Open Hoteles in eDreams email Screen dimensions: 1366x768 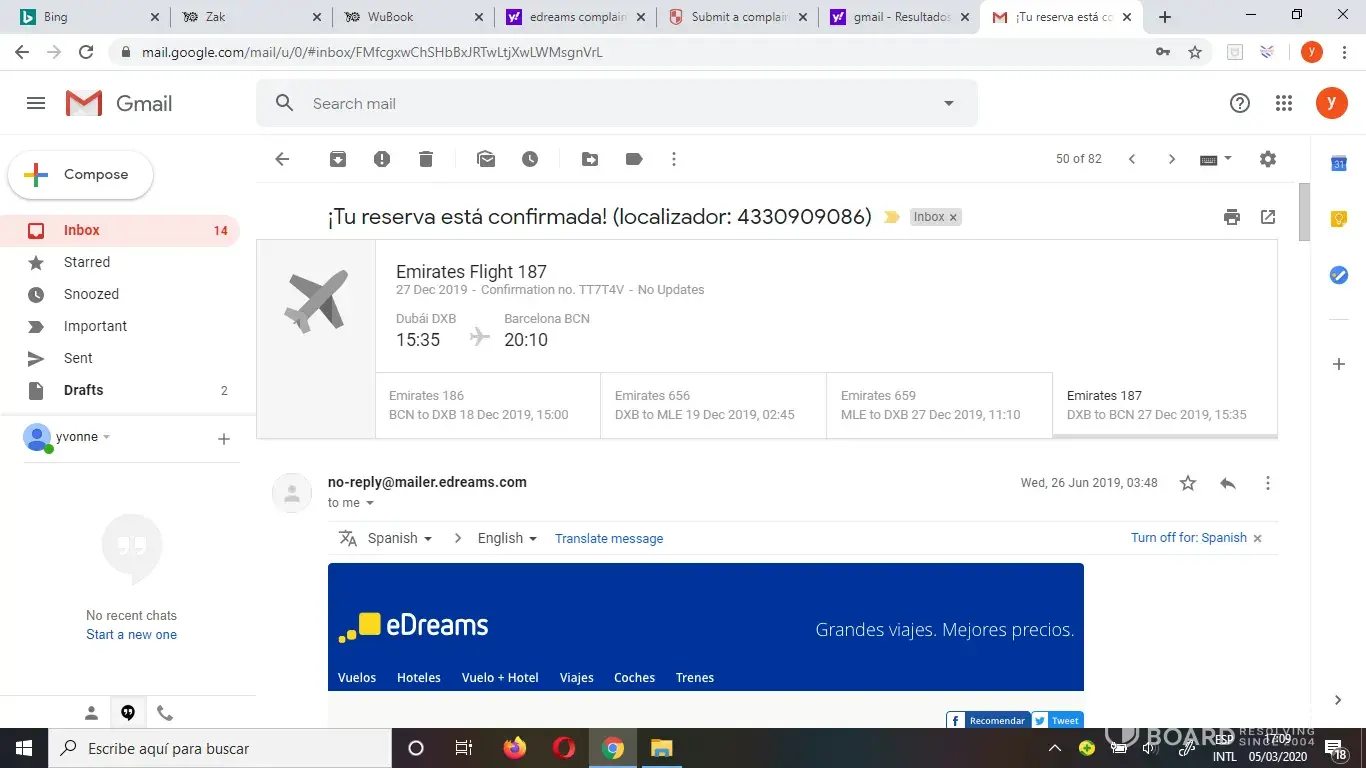(x=419, y=678)
